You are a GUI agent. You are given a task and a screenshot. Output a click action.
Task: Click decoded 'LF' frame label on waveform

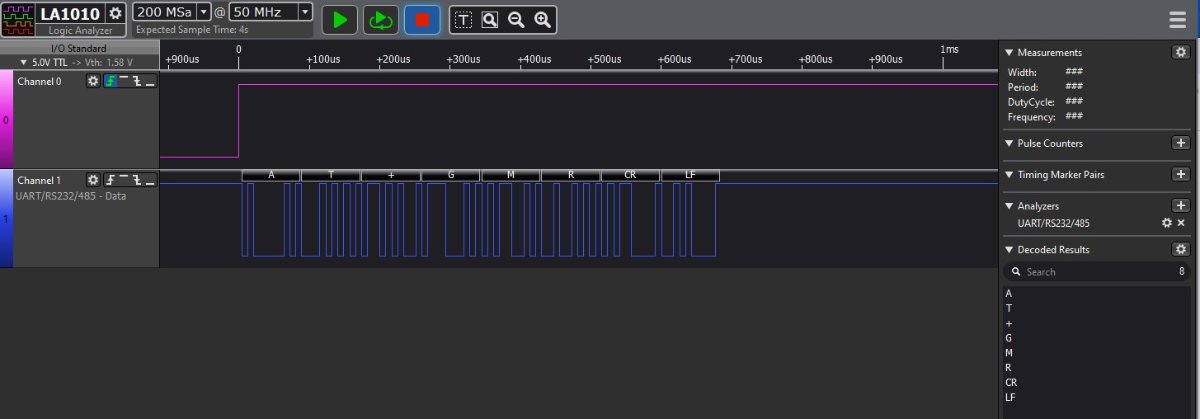[x=690, y=175]
